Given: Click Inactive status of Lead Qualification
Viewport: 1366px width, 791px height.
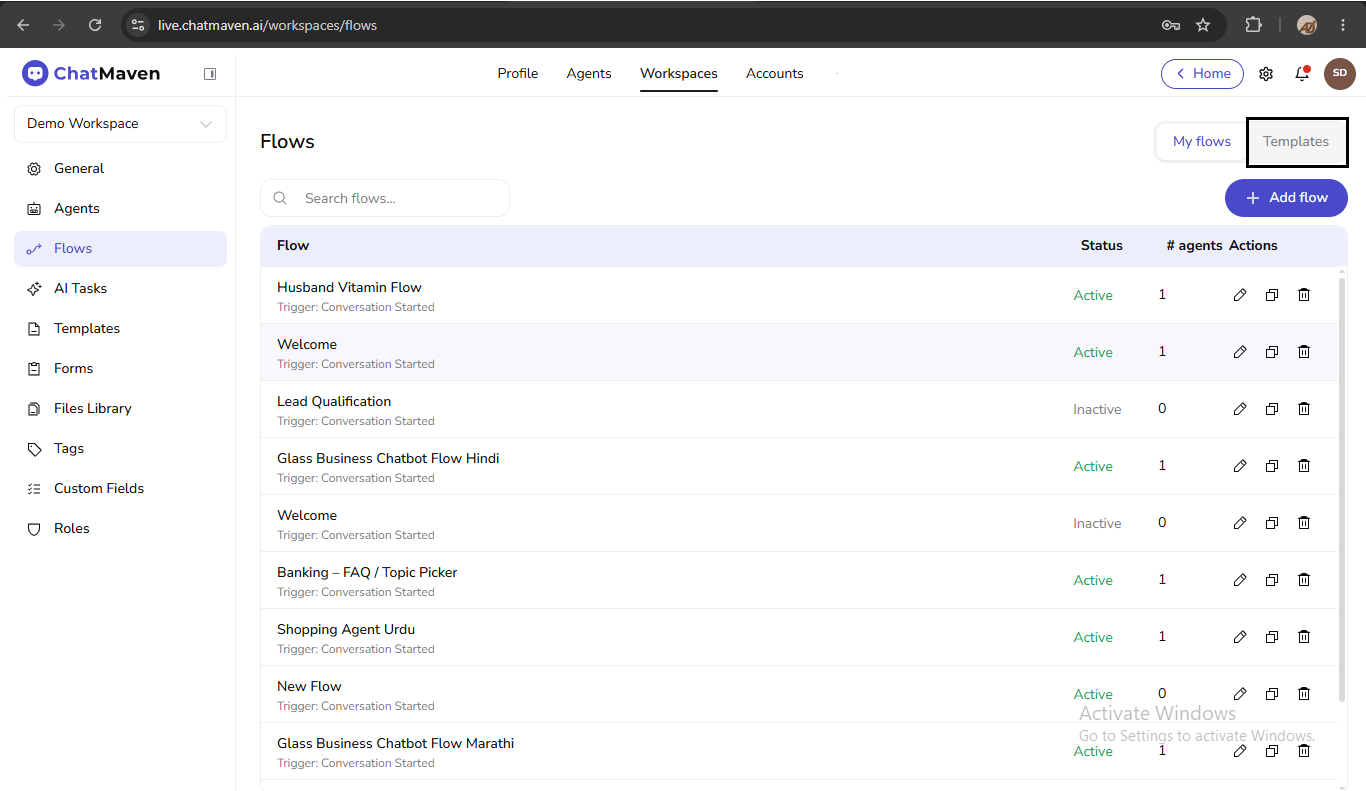Looking at the screenshot, I should click(1097, 409).
